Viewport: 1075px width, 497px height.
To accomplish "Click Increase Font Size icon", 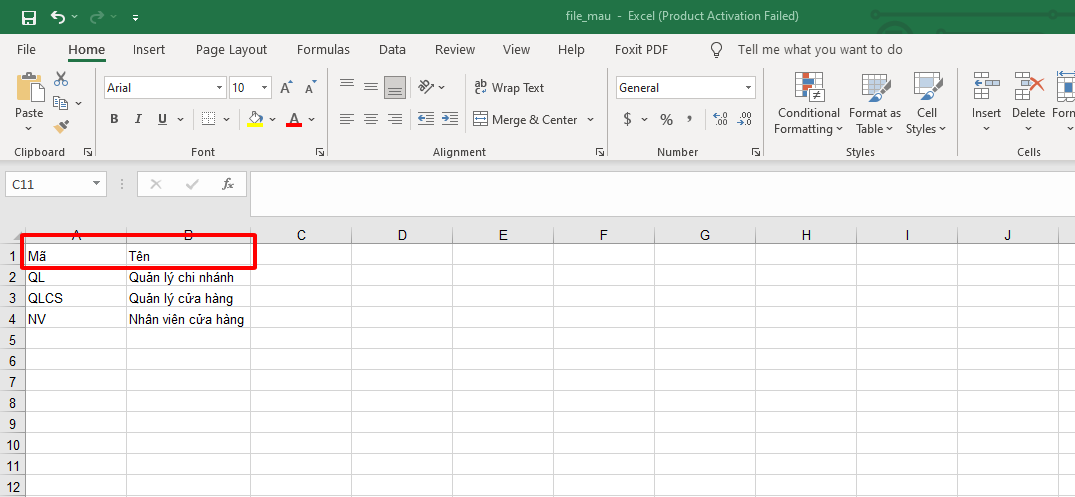I will (x=287, y=88).
